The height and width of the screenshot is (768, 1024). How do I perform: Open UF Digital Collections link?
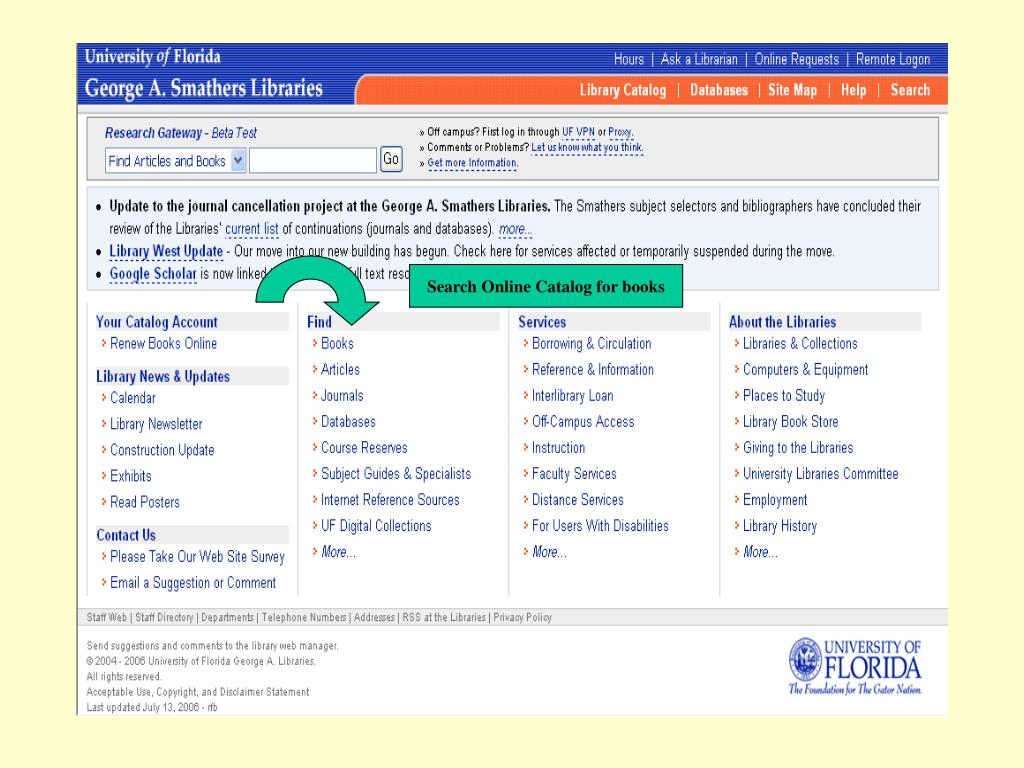(376, 526)
